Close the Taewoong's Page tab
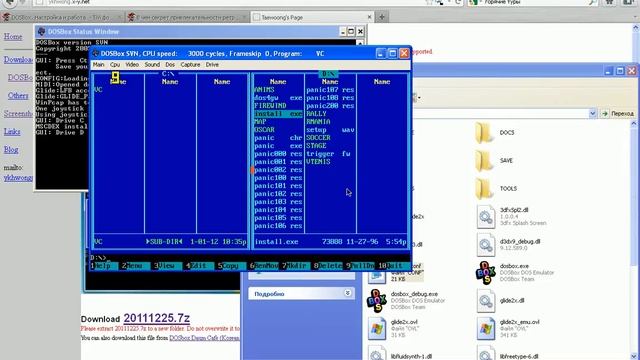640x360 pixels. [369, 17]
